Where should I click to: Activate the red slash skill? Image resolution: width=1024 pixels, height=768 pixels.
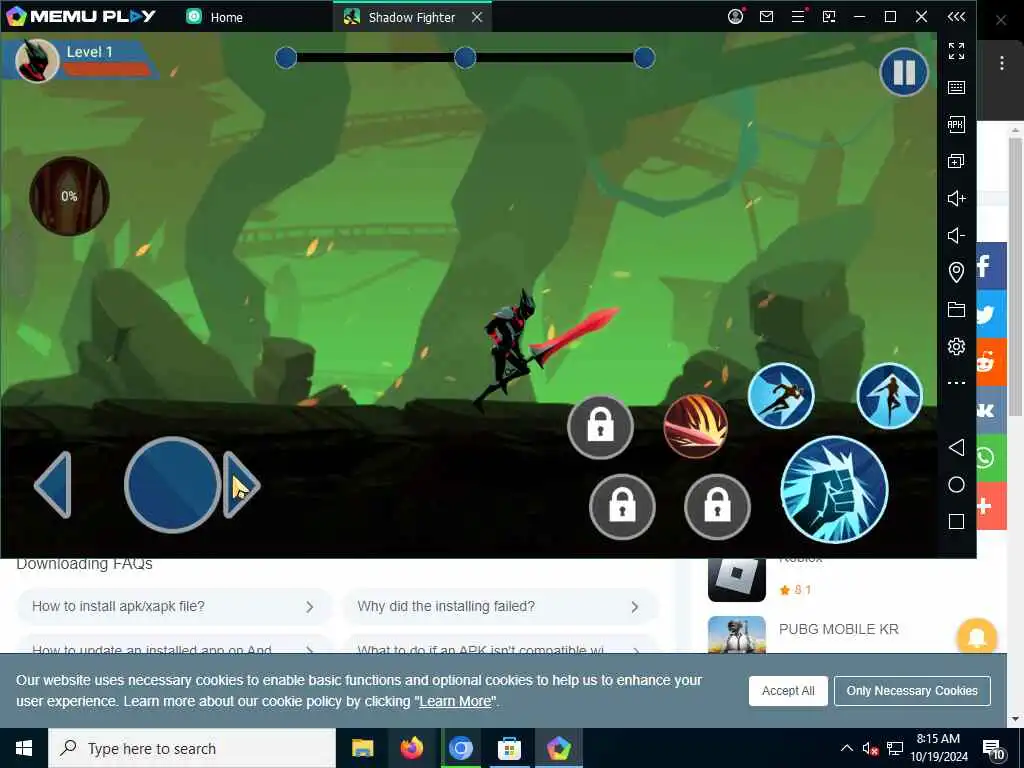(x=696, y=426)
